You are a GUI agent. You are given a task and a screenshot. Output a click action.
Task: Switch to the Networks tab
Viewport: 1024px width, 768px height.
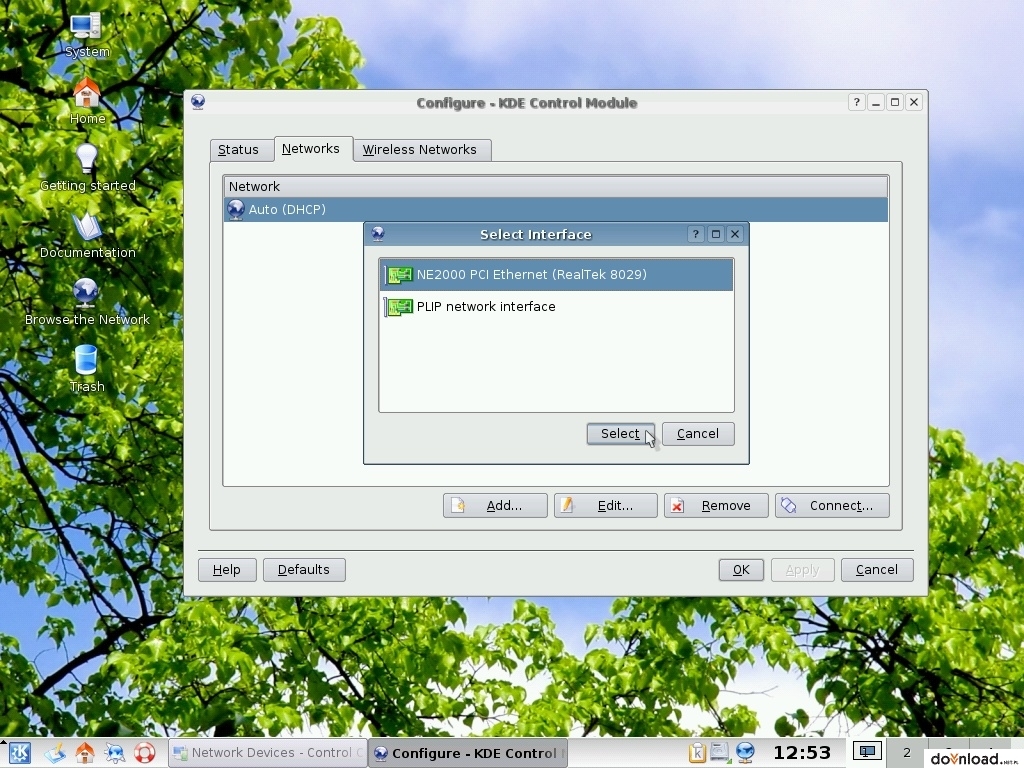pyautogui.click(x=311, y=148)
